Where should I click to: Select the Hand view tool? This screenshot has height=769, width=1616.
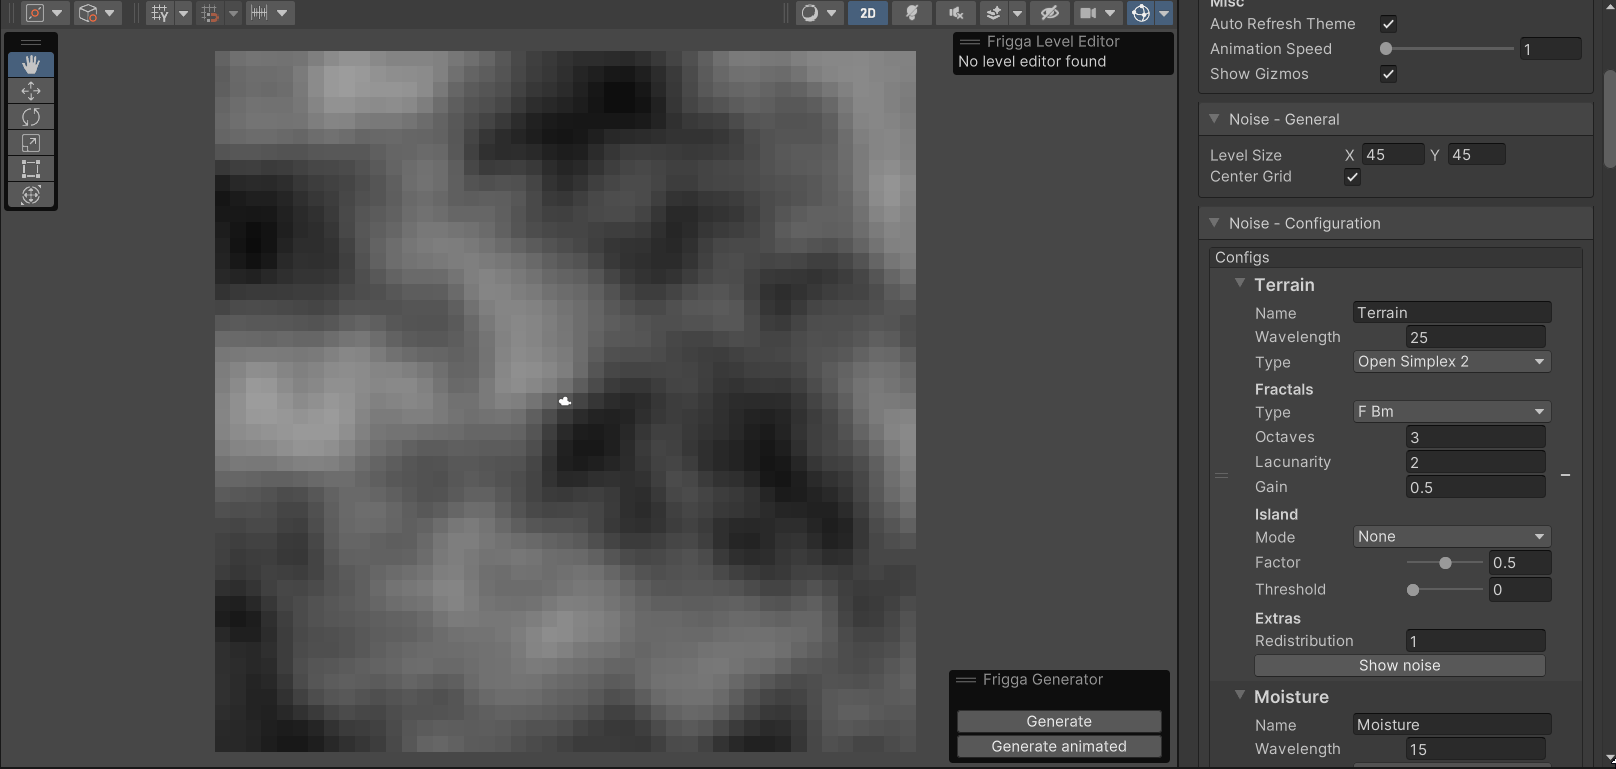coord(31,65)
